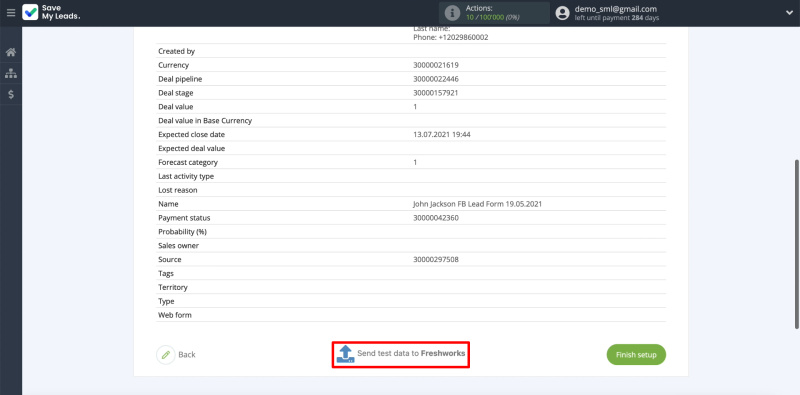Image resolution: width=800 pixels, height=395 pixels.
Task: Select Expected close date 13.07.2021 19:44
Action: click(x=442, y=135)
